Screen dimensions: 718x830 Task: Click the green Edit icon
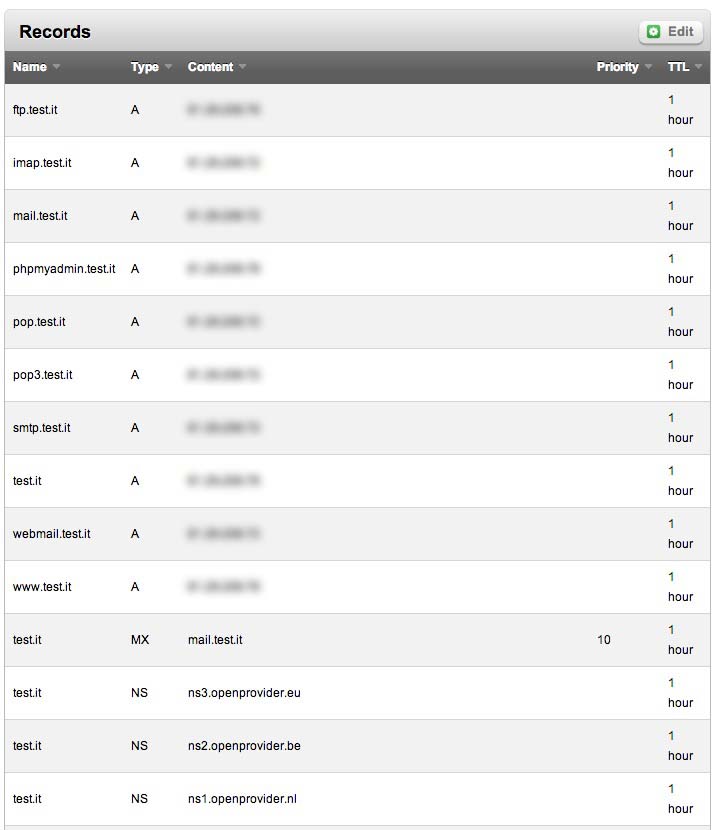pyautogui.click(x=653, y=32)
